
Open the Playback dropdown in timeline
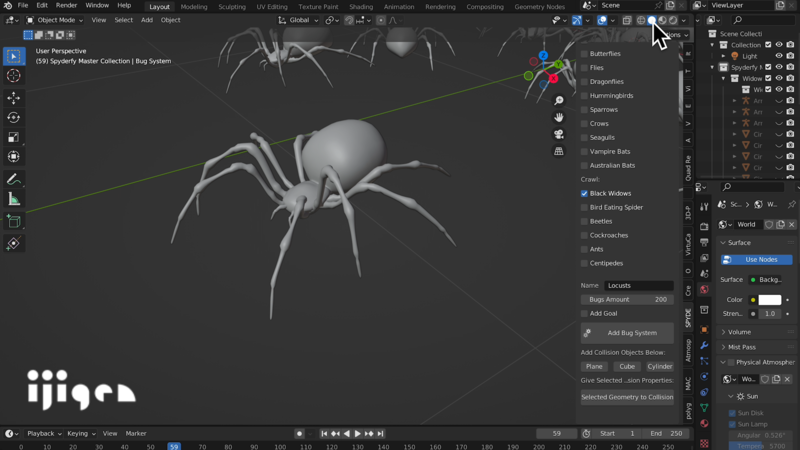coord(44,434)
